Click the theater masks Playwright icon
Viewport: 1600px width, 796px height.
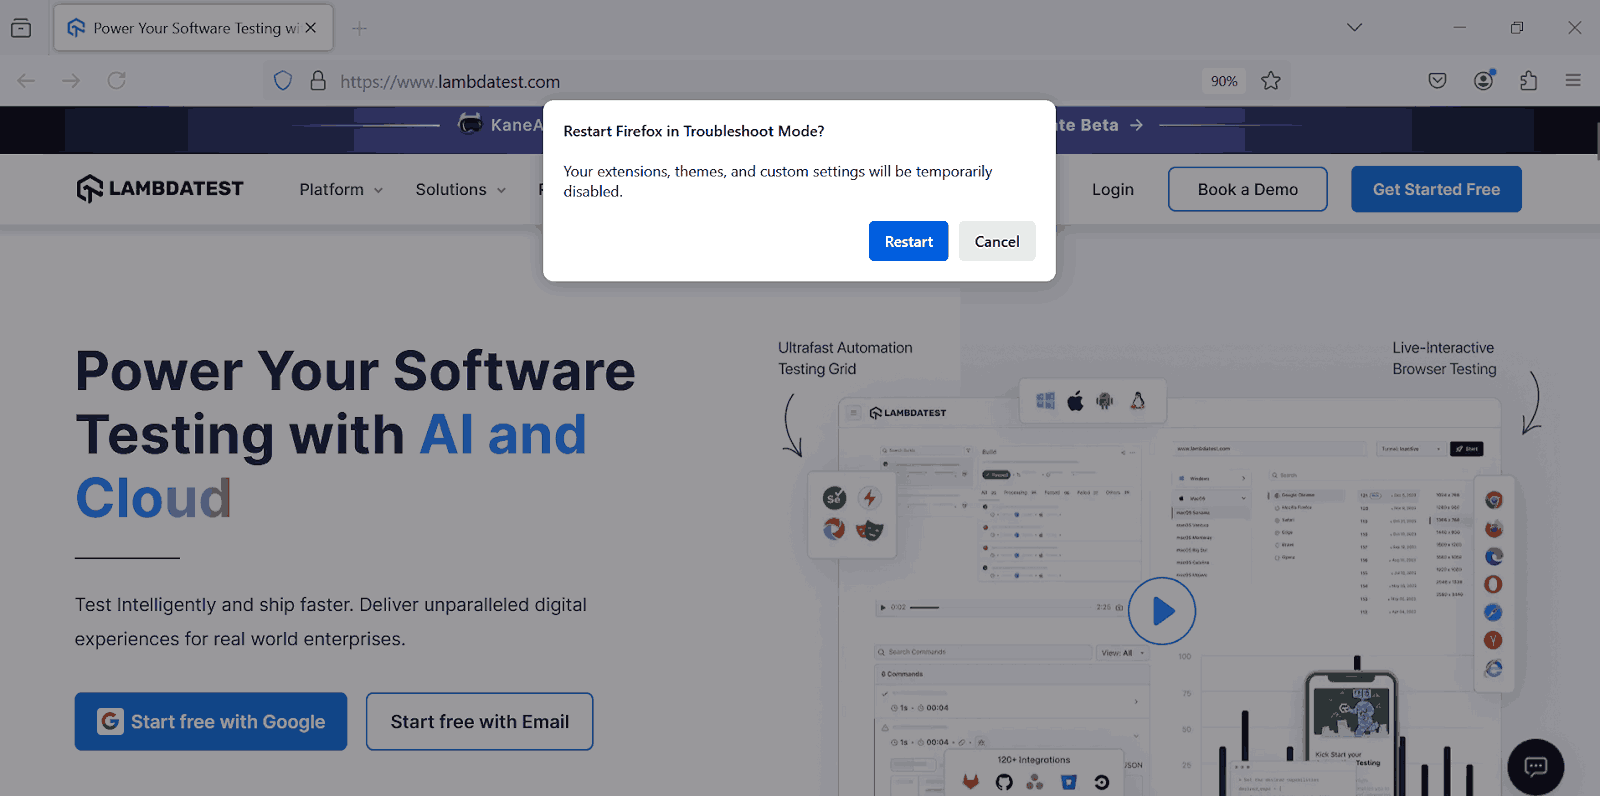coord(869,529)
